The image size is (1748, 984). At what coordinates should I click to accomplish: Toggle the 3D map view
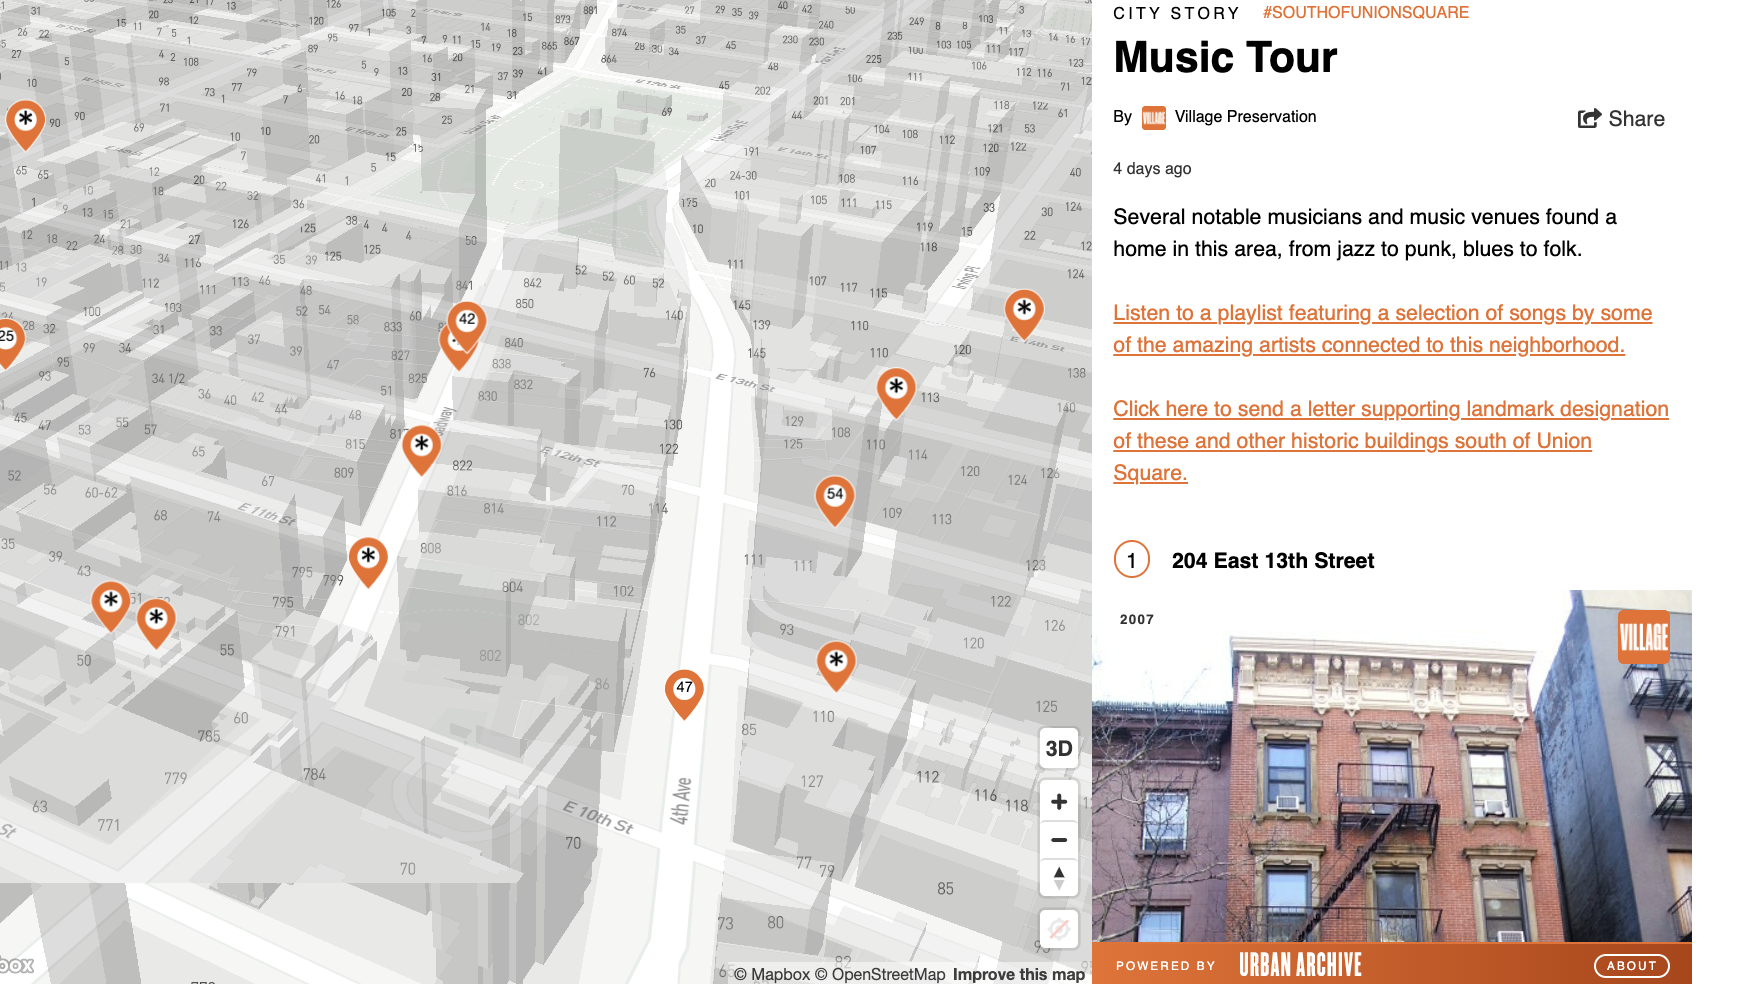click(1058, 746)
